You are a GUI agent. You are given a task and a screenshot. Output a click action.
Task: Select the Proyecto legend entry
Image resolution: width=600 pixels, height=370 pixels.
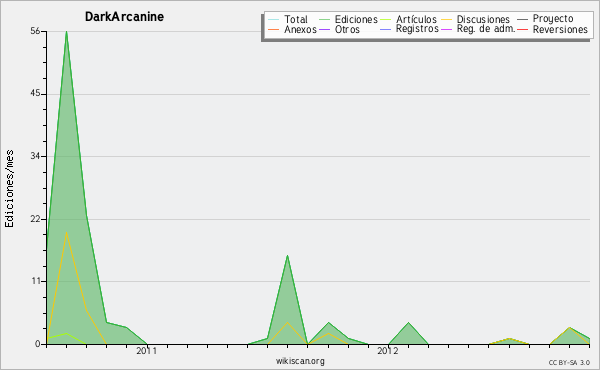point(553,19)
